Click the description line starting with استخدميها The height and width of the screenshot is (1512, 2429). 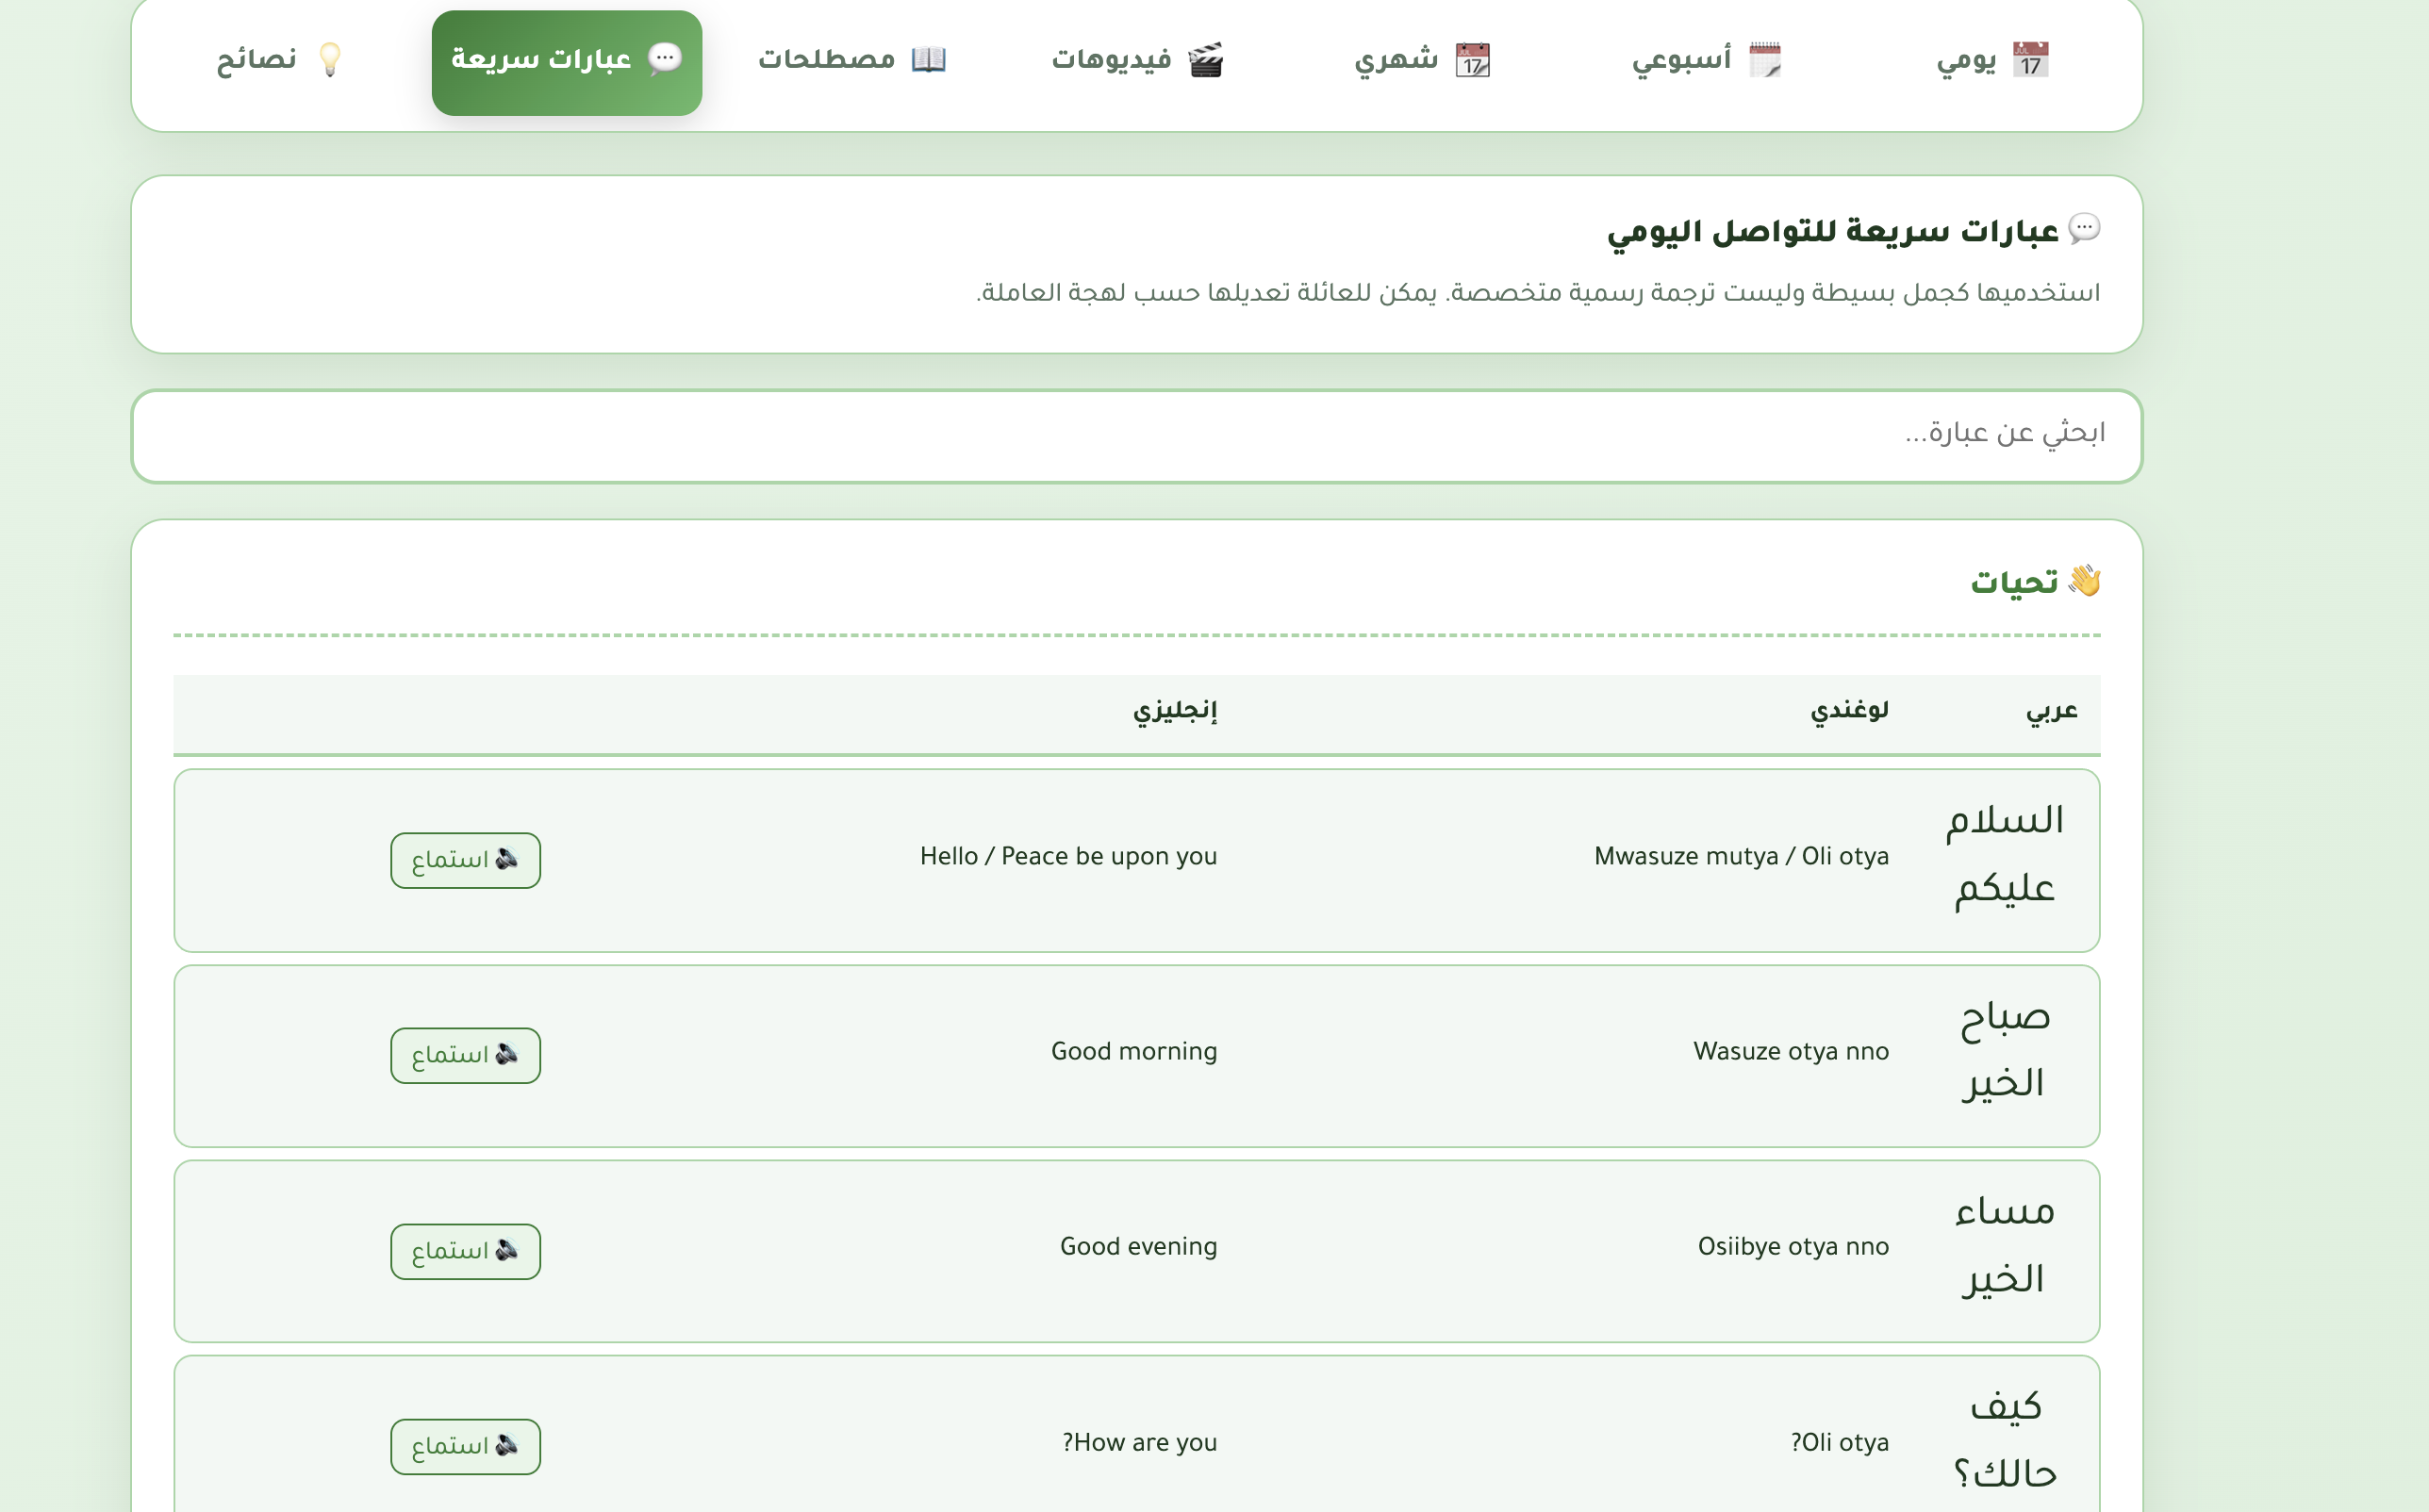point(1538,293)
